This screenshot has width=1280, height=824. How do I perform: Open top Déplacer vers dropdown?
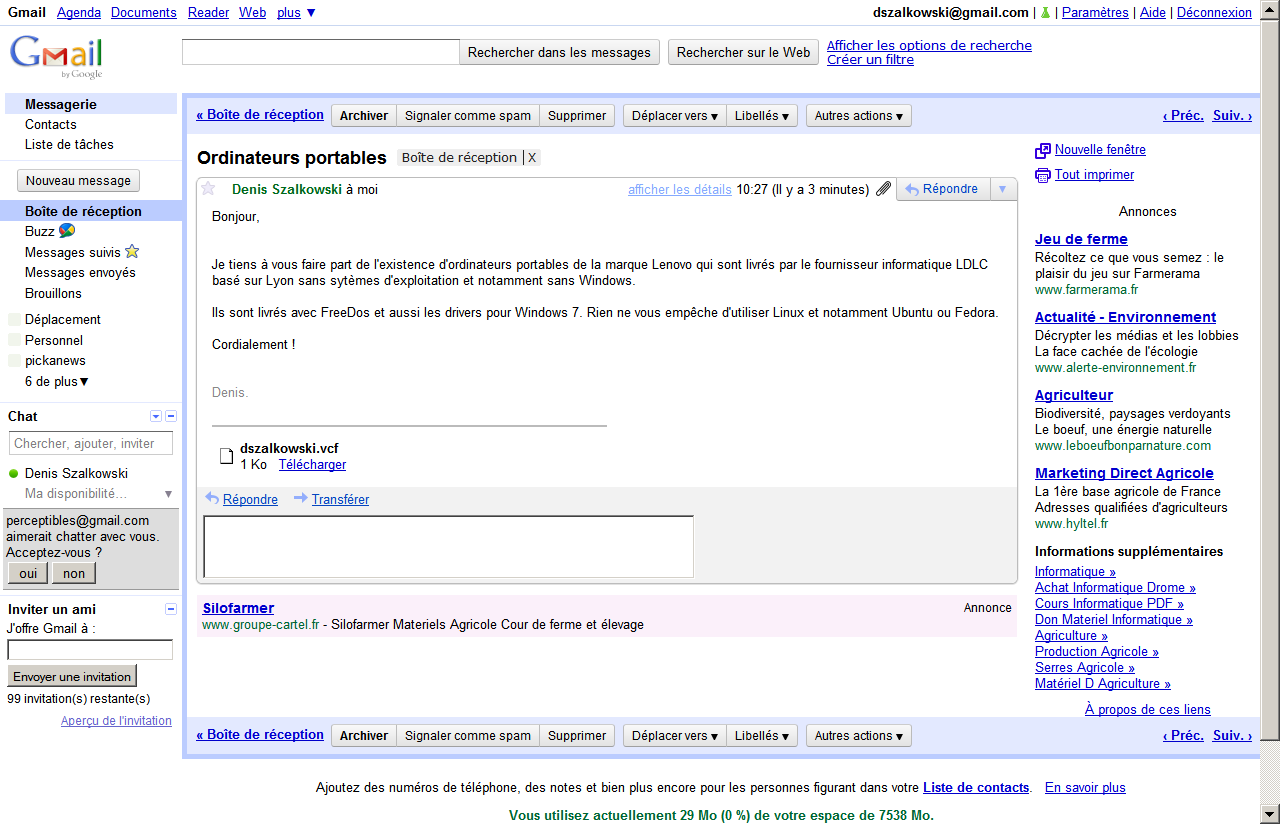pos(675,116)
